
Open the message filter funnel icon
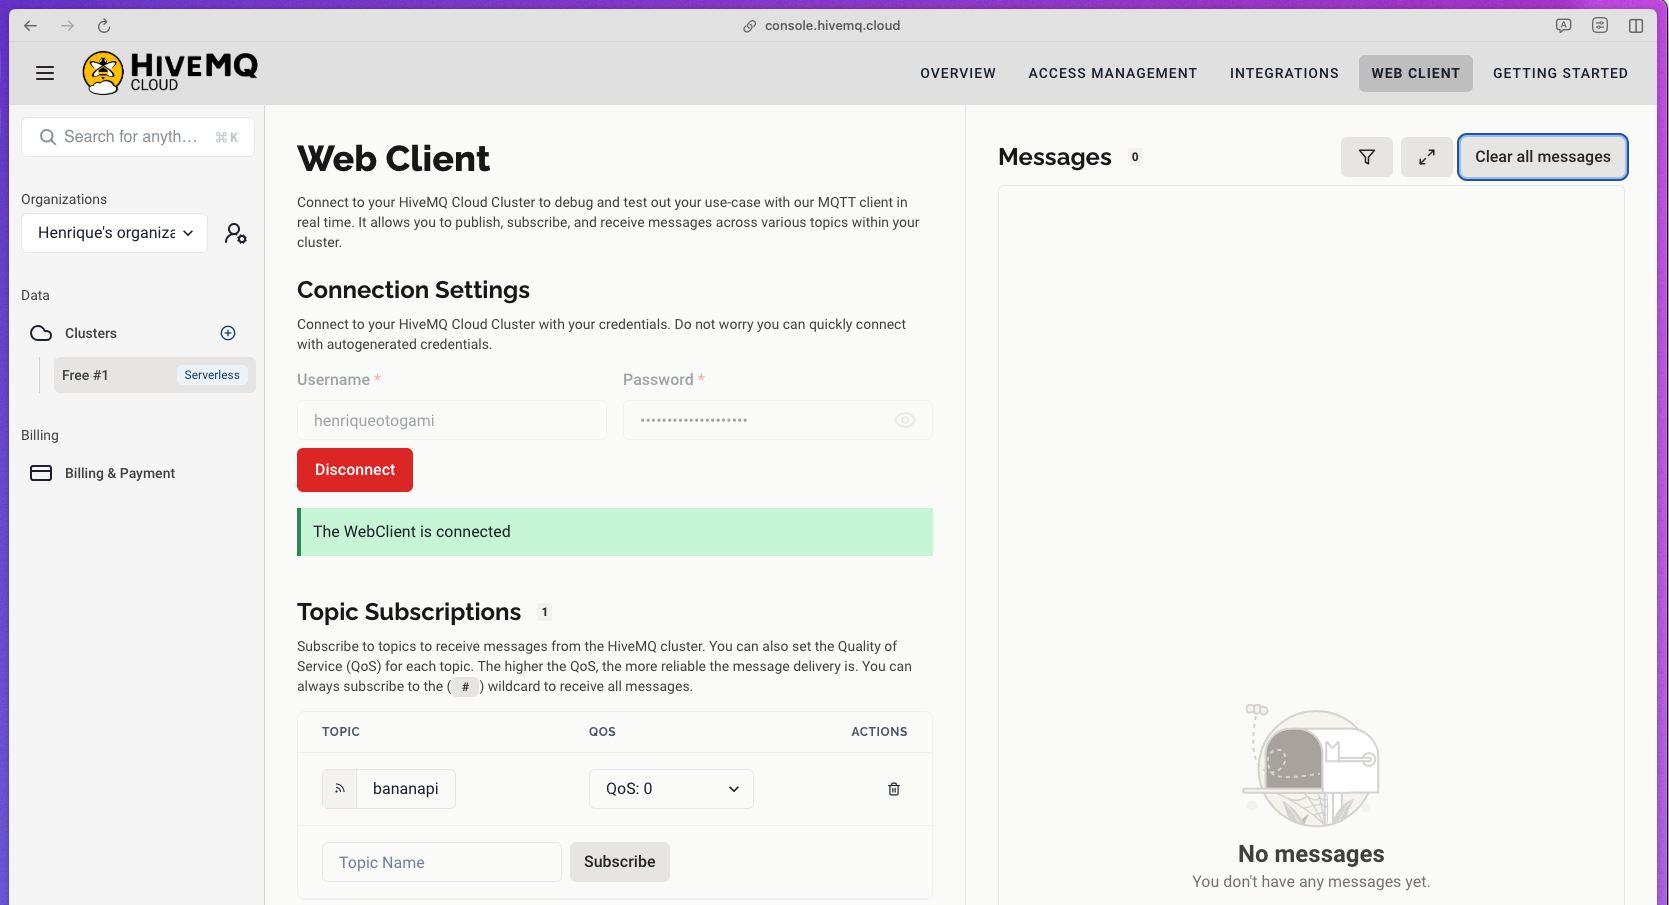coord(1367,157)
